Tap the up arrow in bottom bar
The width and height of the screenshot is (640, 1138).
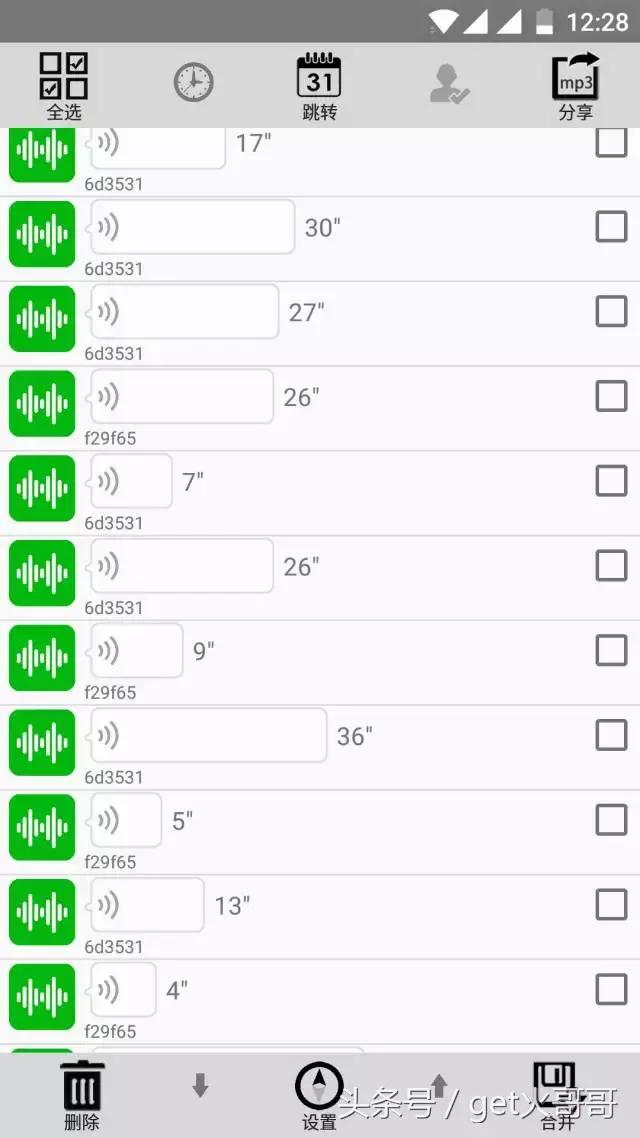tap(438, 1085)
